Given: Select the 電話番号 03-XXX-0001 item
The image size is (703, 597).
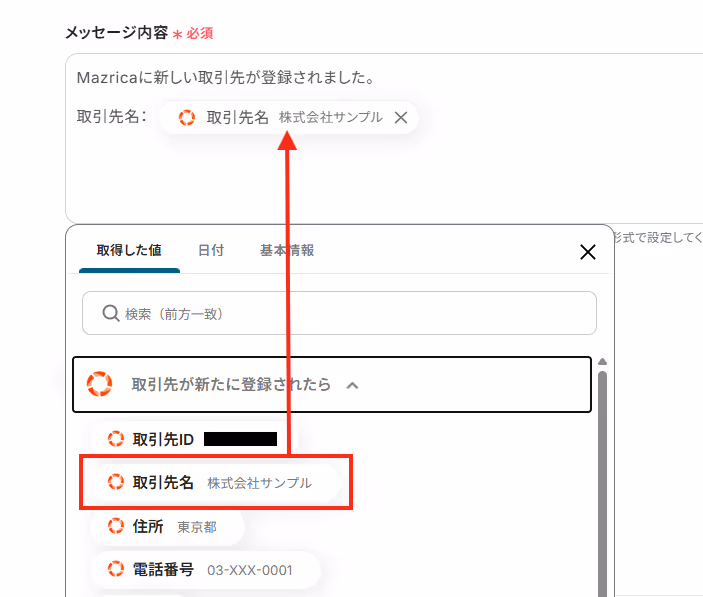Looking at the screenshot, I should pyautogui.click(x=206, y=570).
